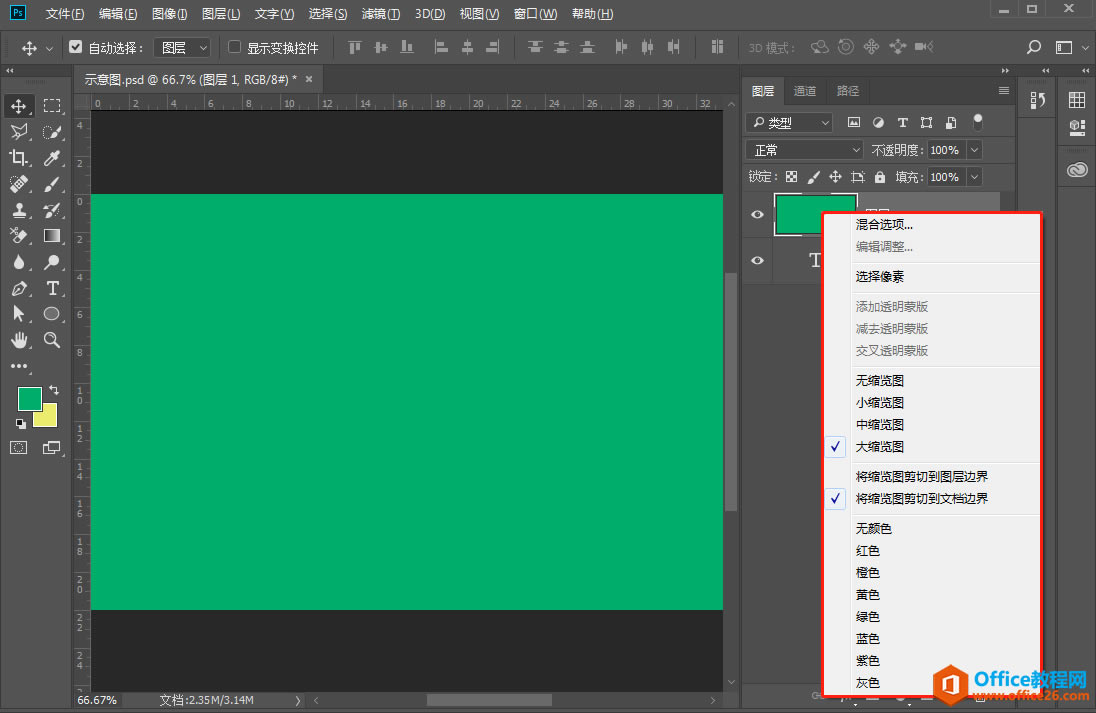
Task: Open the Filter menu
Action: pos(381,14)
